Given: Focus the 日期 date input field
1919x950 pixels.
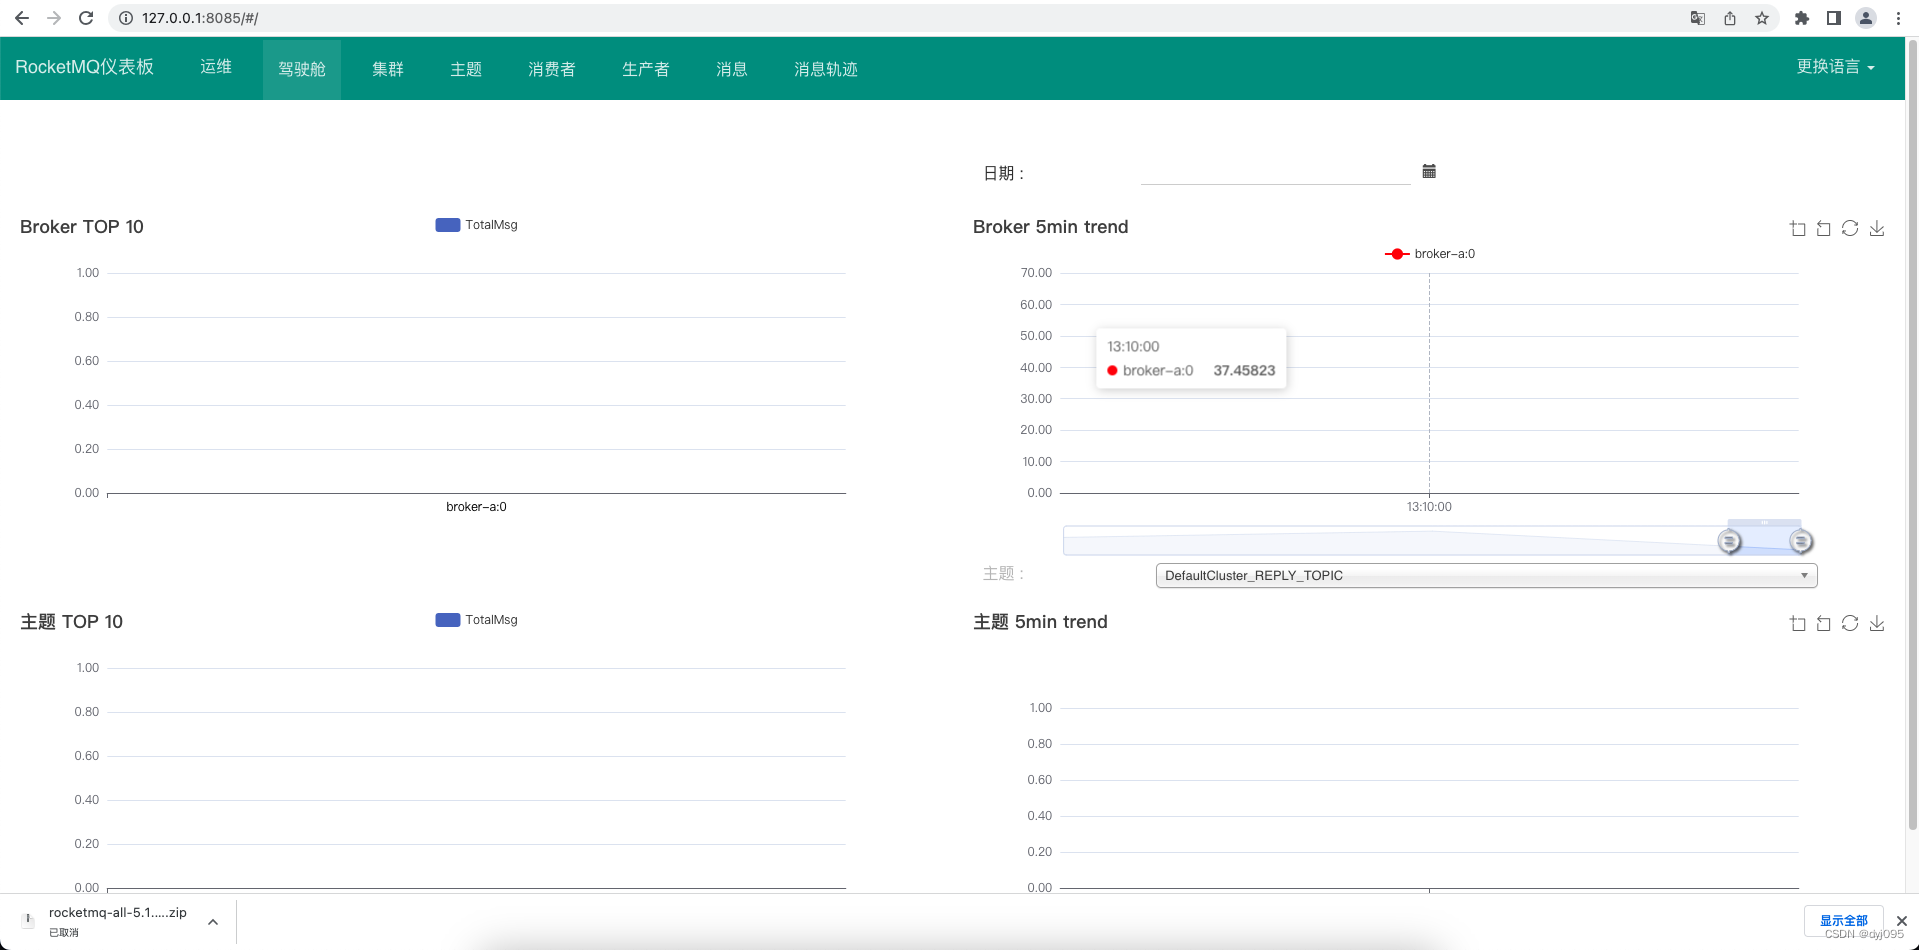Looking at the screenshot, I should point(1275,172).
